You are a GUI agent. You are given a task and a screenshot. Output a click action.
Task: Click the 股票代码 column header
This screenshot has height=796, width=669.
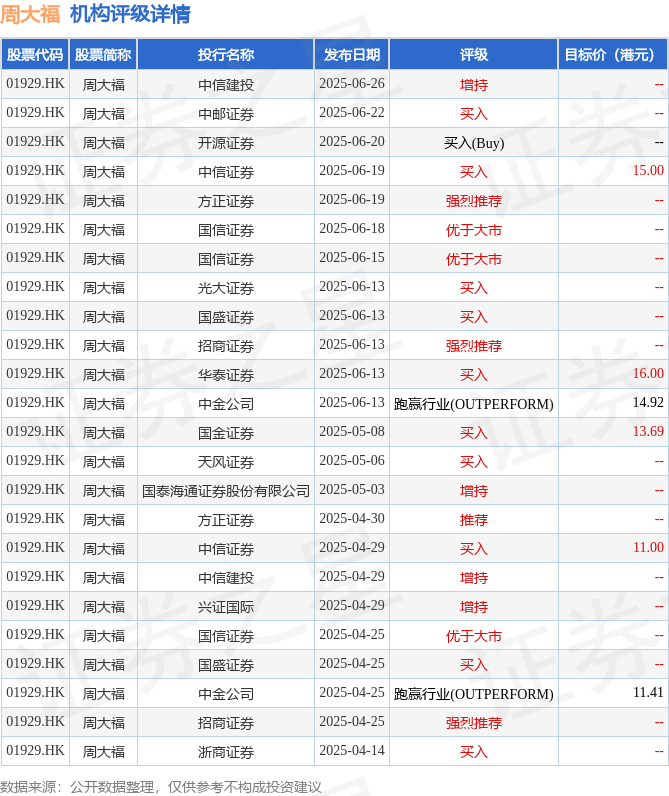tap(35, 54)
